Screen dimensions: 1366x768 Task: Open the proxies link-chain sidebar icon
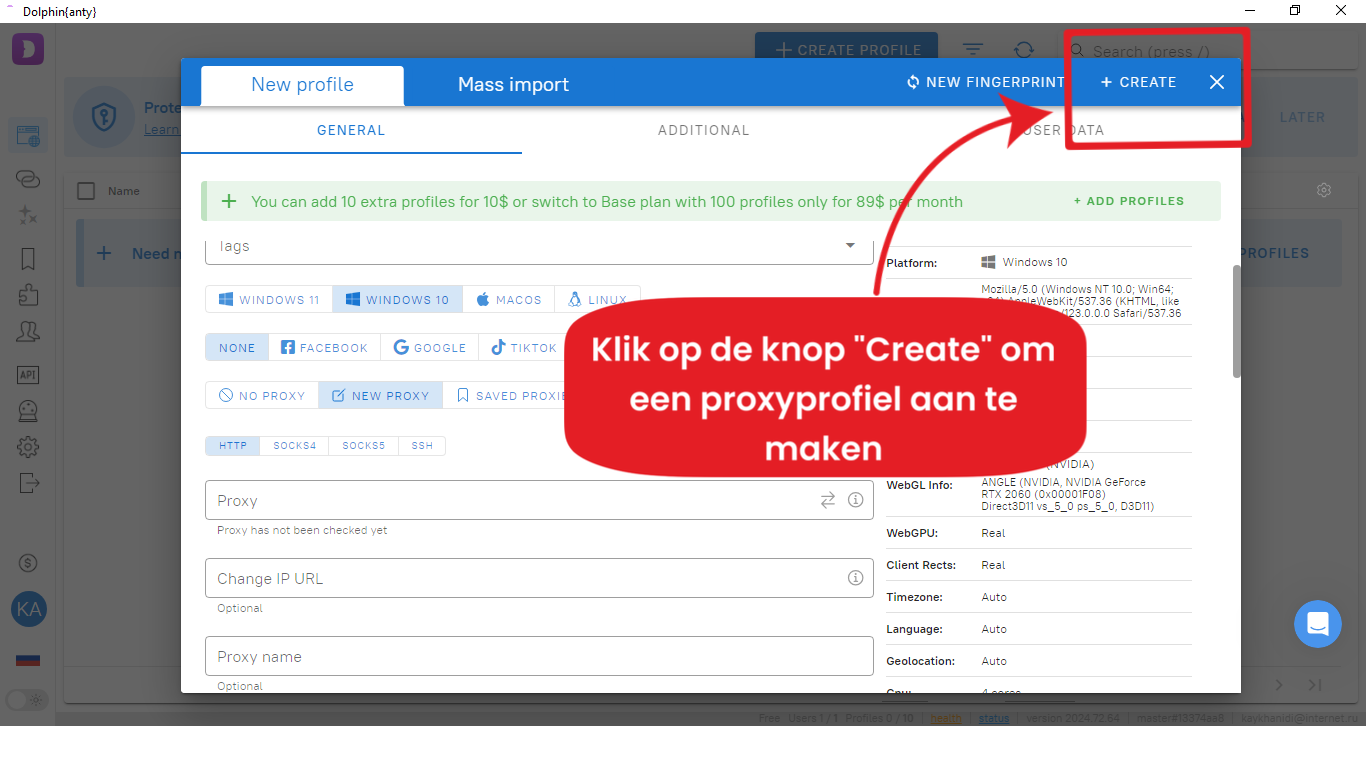point(28,179)
